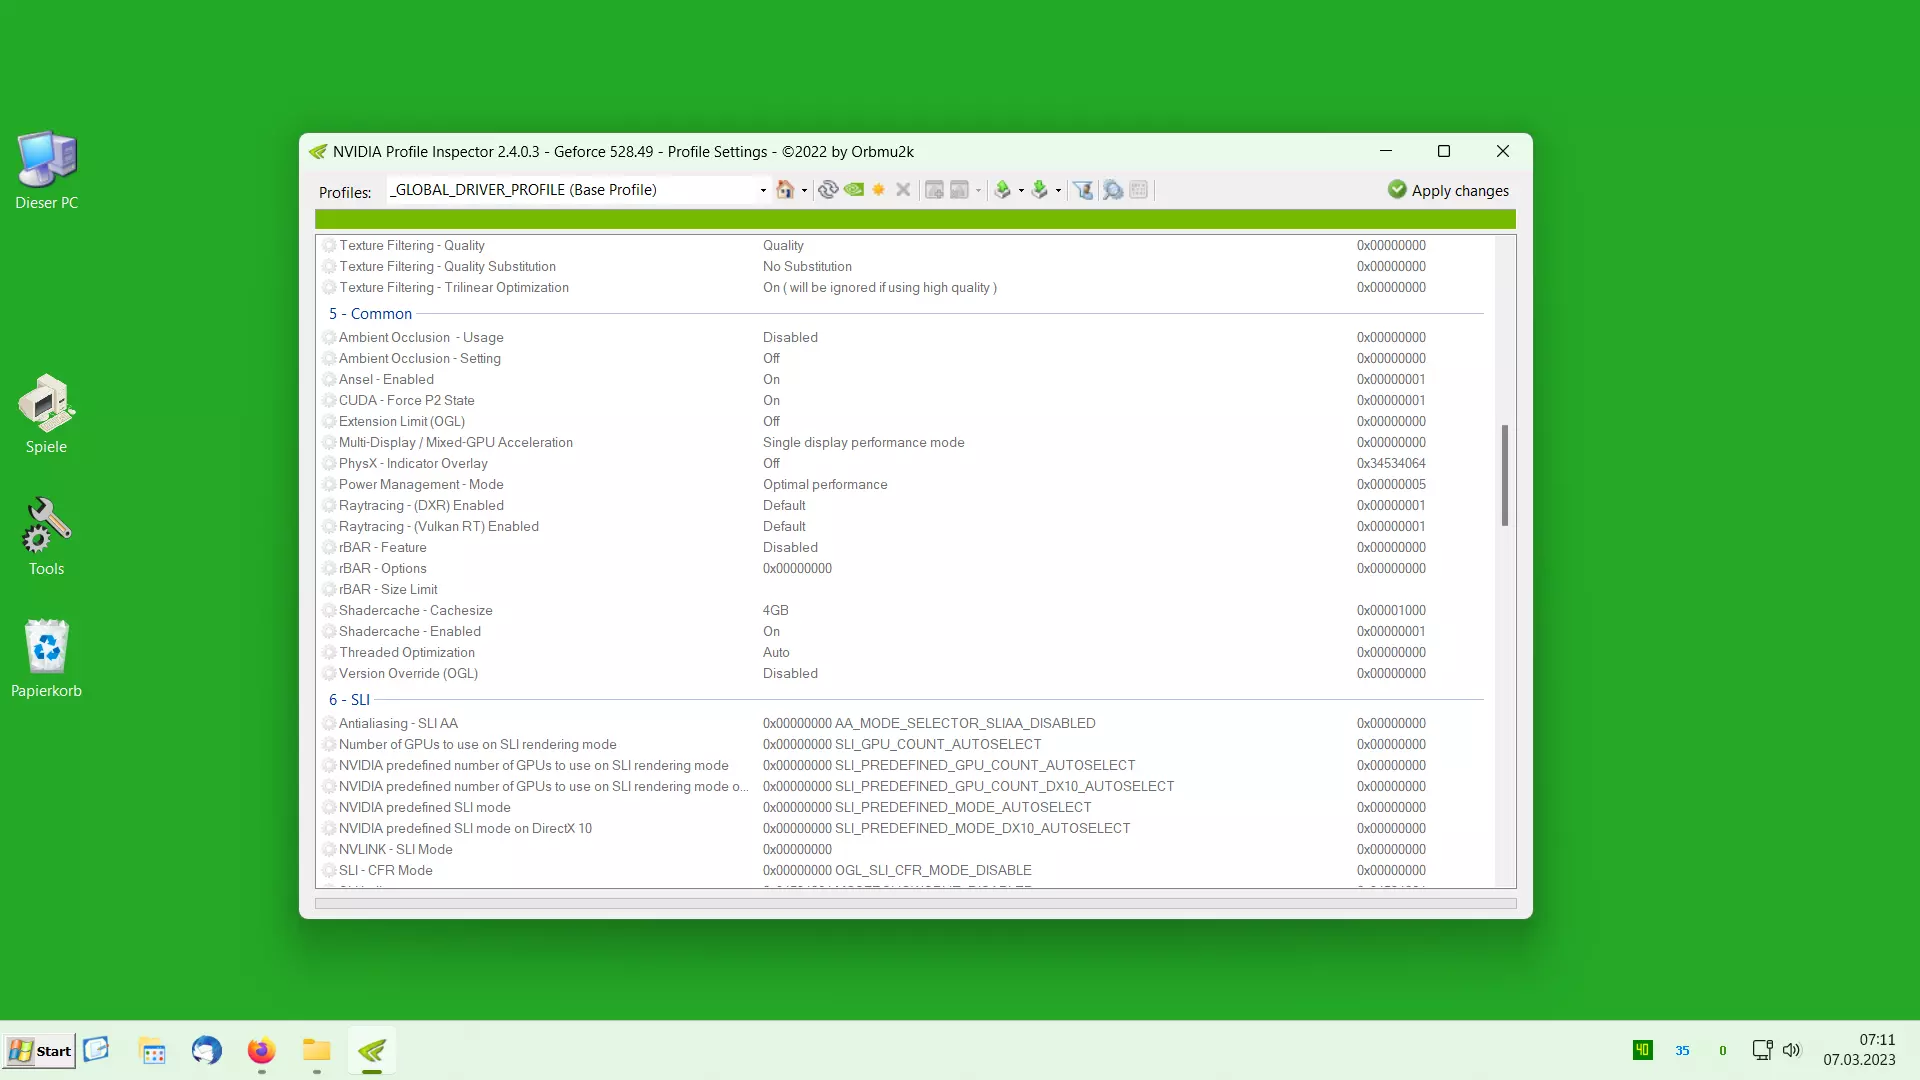Open the import profiles dropdown arrow
1920x1080 pixels.
pyautogui.click(x=1058, y=190)
